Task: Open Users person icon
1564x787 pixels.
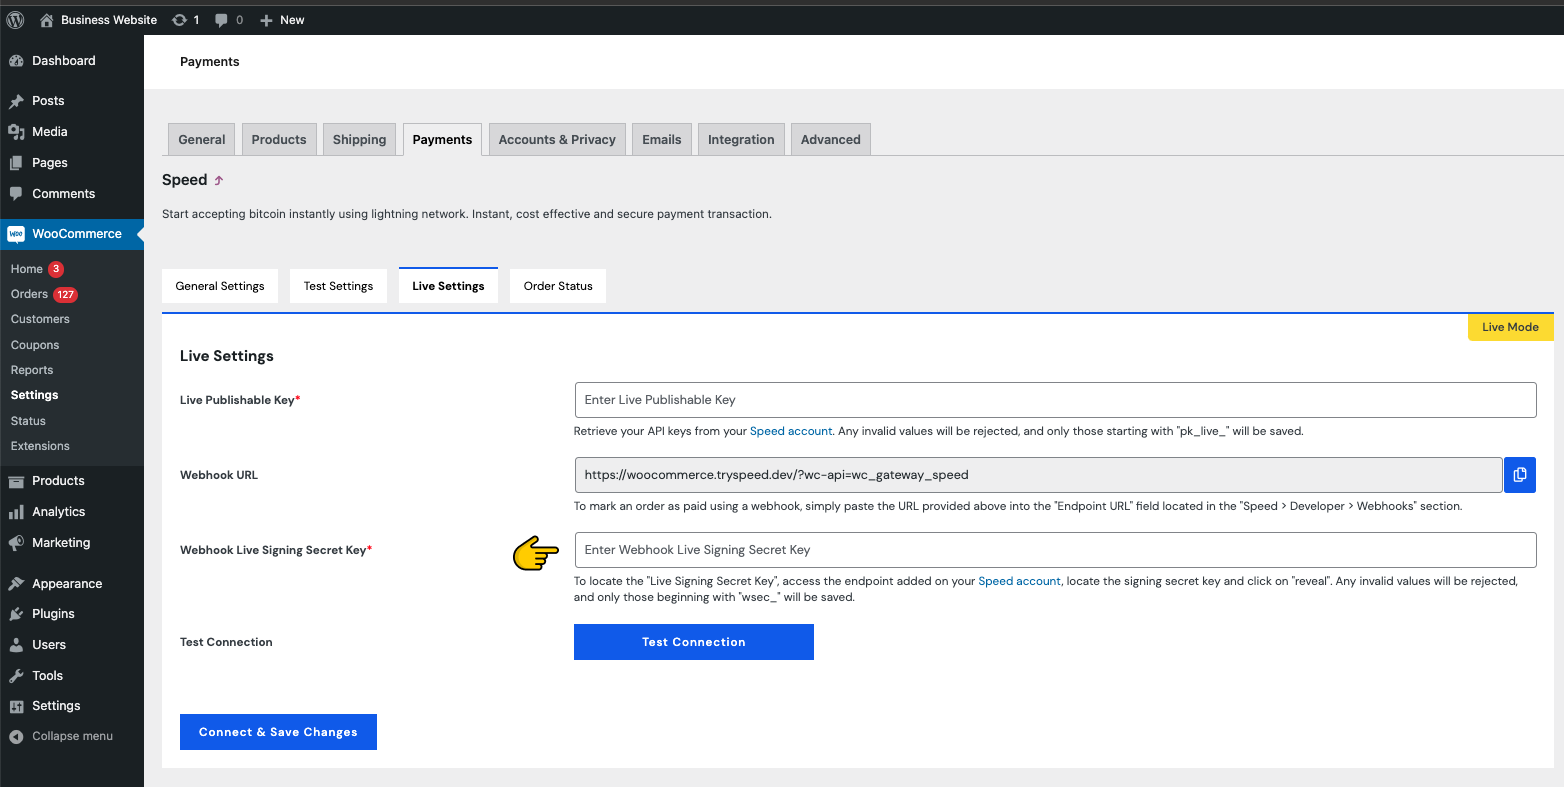Action: 16,645
